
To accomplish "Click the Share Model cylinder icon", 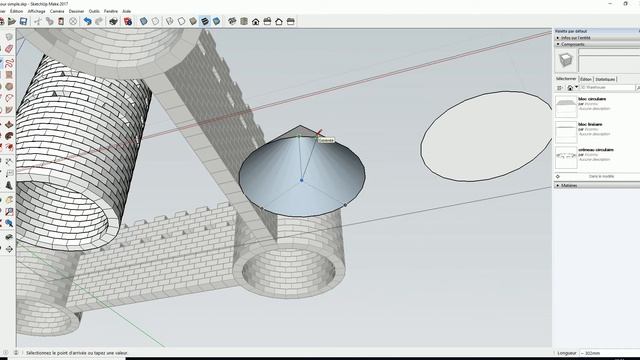I will coord(244,21).
